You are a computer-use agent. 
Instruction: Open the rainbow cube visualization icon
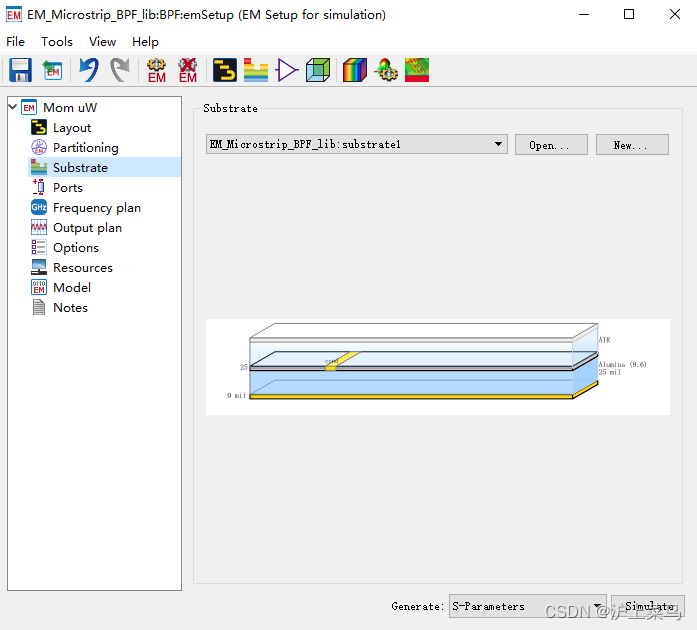[355, 70]
